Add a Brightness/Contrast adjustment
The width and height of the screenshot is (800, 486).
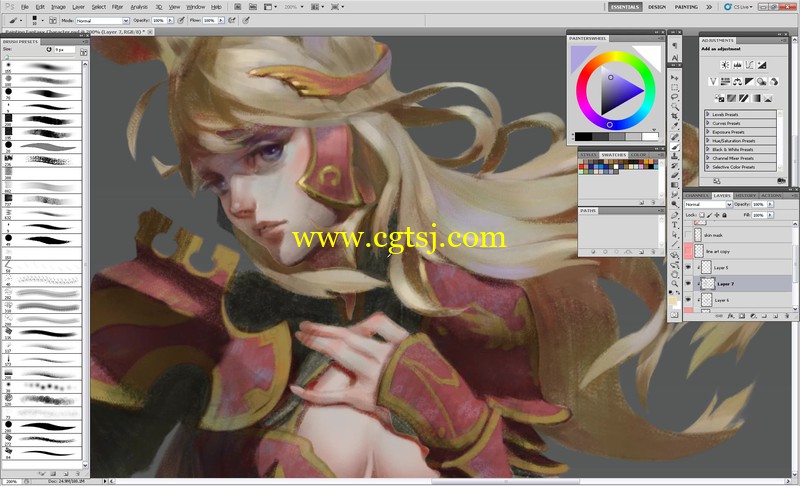point(725,65)
